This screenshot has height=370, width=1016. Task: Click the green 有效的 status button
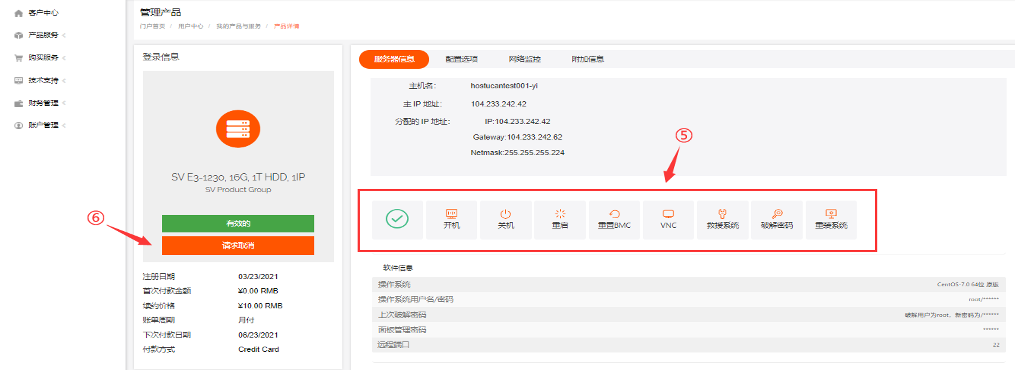238,224
